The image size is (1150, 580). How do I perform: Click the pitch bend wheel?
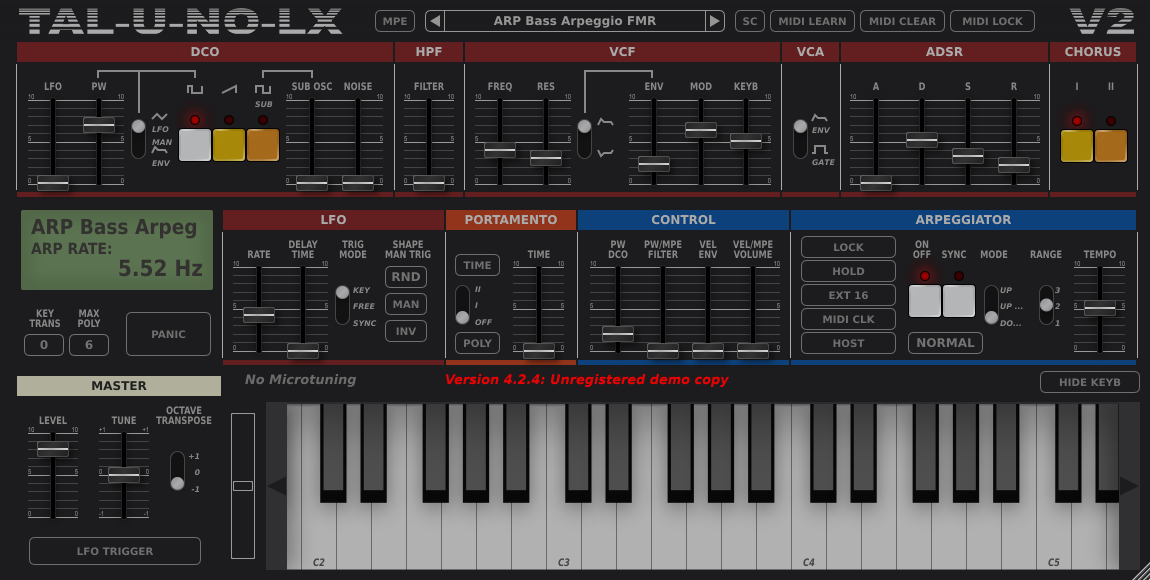[x=243, y=485]
